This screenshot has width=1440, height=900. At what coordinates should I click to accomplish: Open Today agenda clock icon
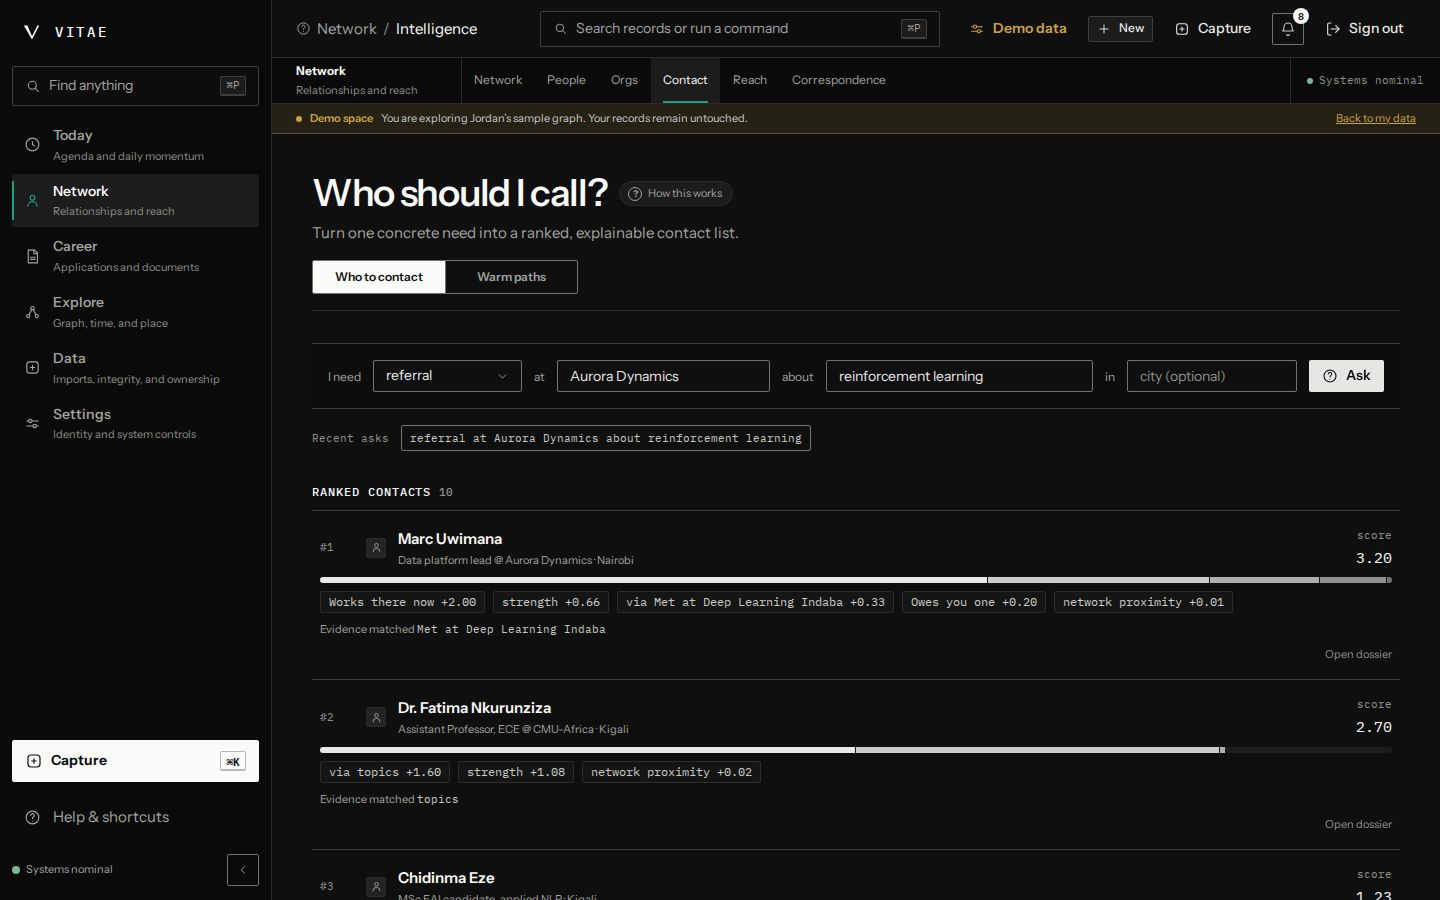tap(33, 145)
